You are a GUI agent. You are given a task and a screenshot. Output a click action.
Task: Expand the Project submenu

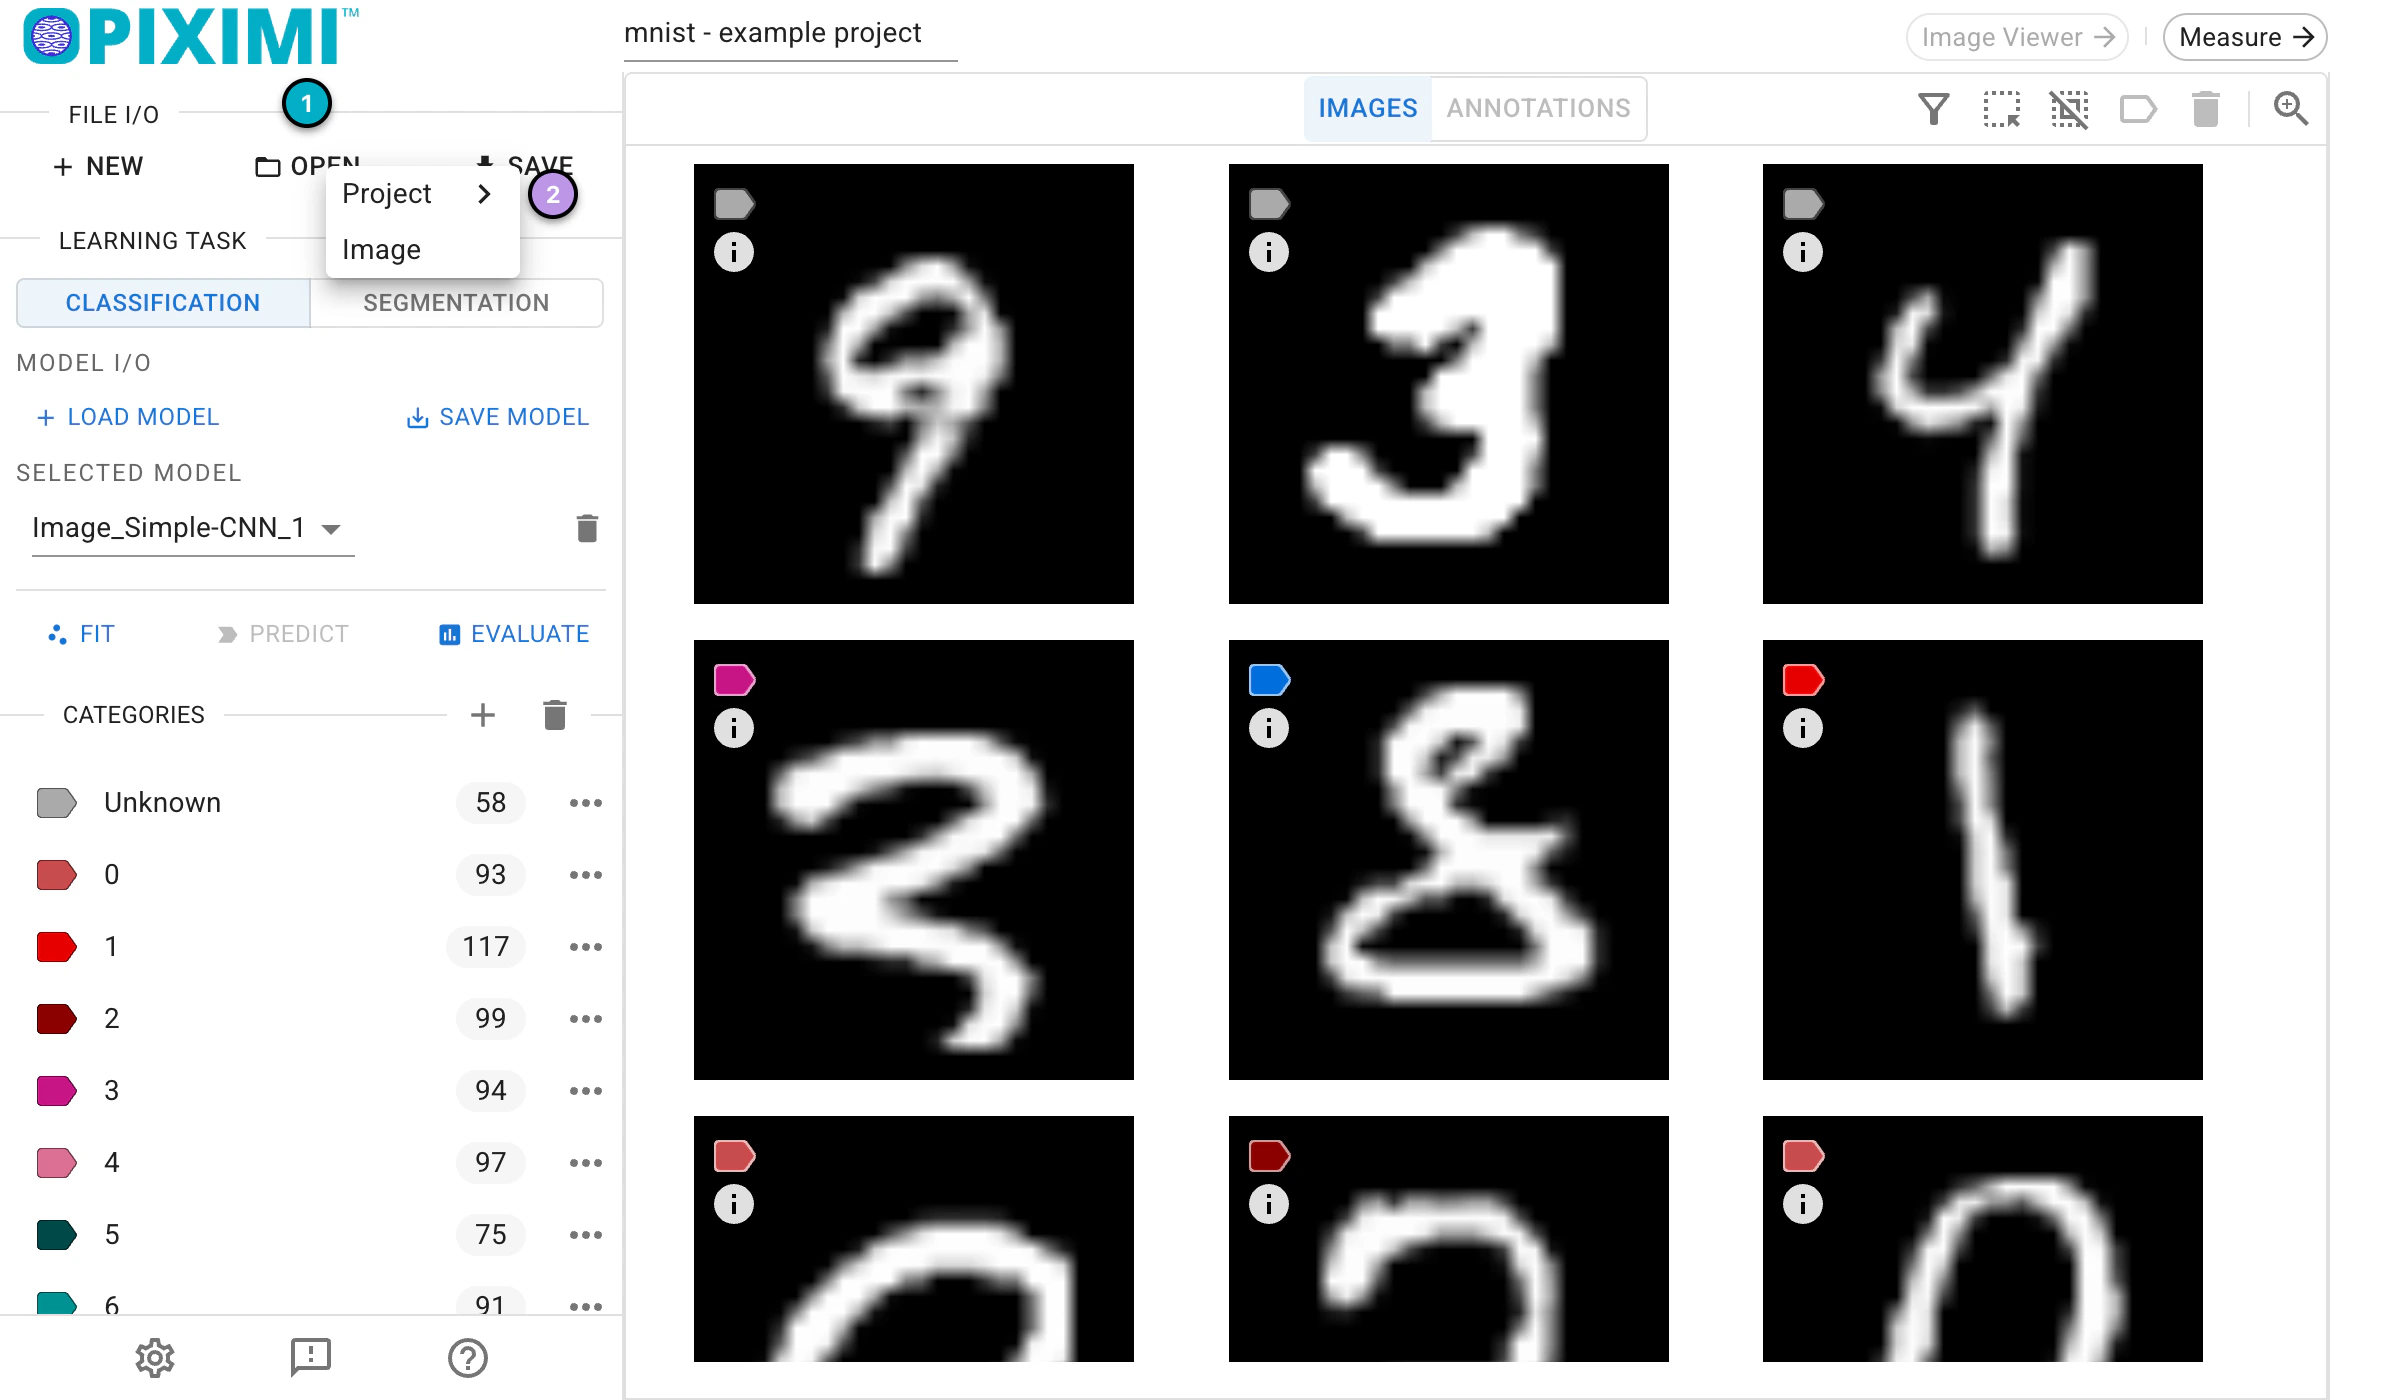[x=422, y=194]
